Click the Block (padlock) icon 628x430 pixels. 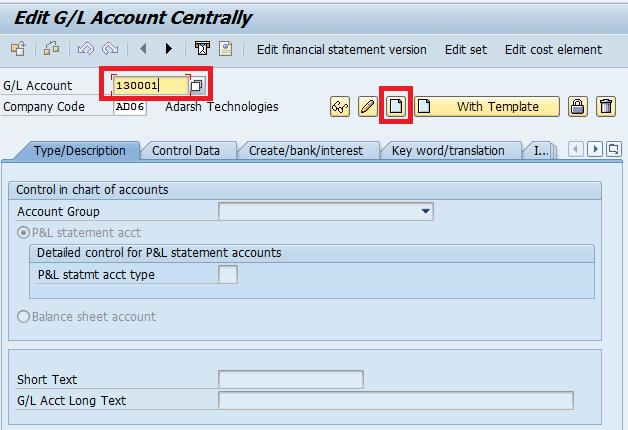pos(577,107)
